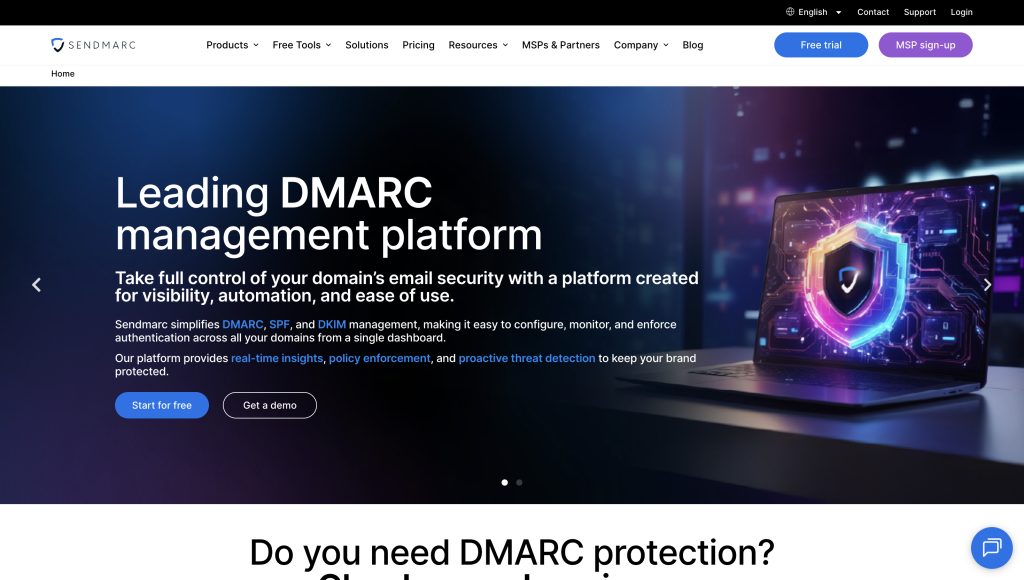Navigate to MSPs & Partners
The image size is (1024, 580).
point(560,45)
